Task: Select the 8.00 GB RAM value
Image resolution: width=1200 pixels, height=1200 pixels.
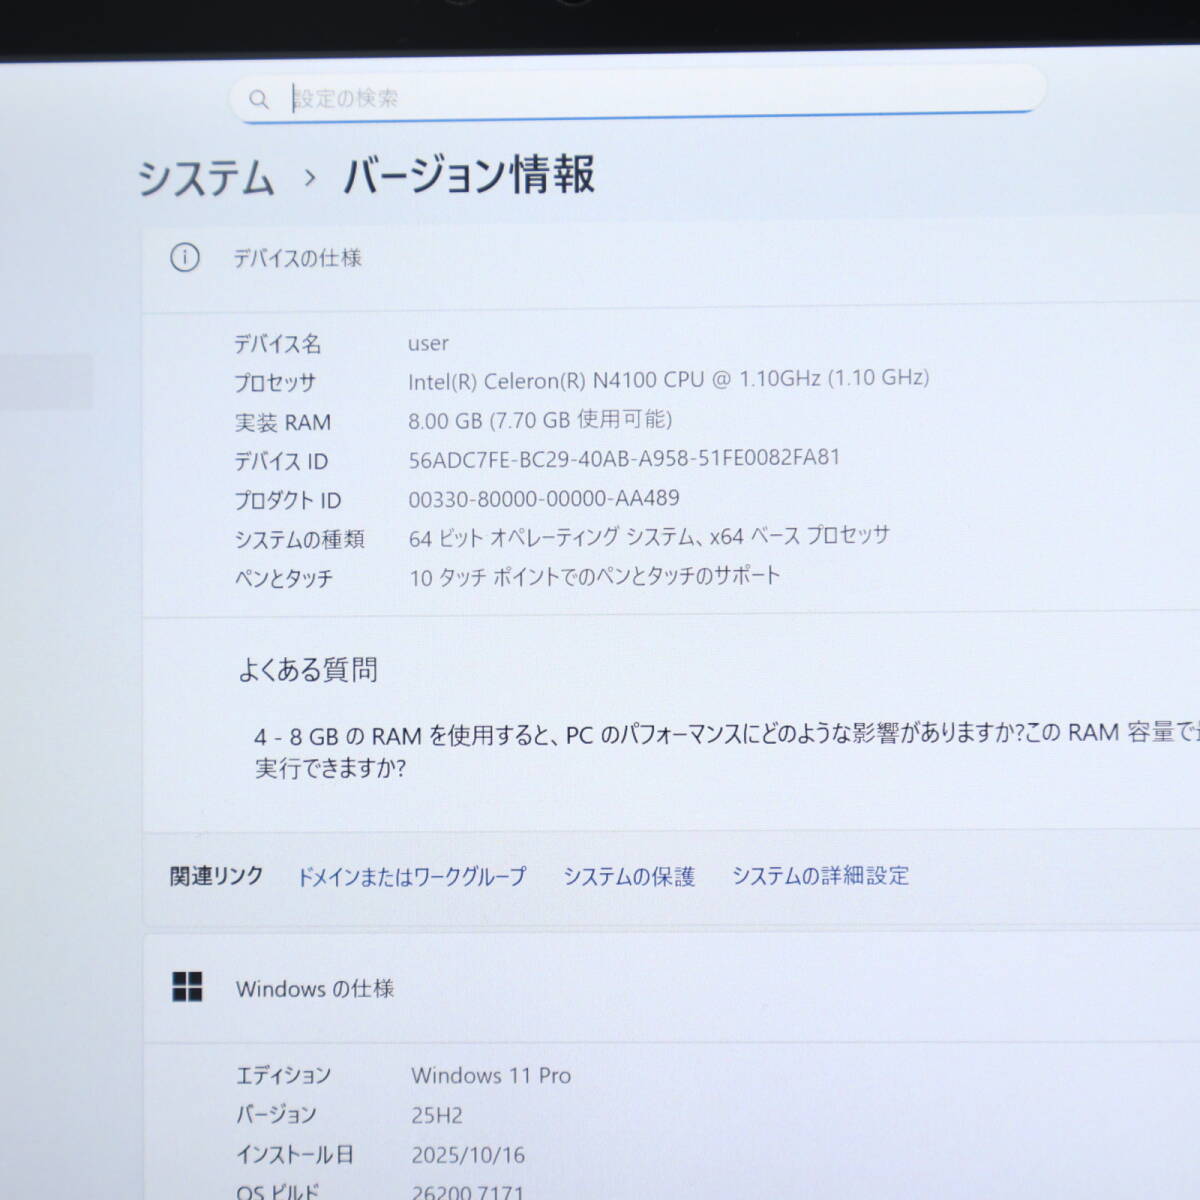Action: tap(540, 420)
